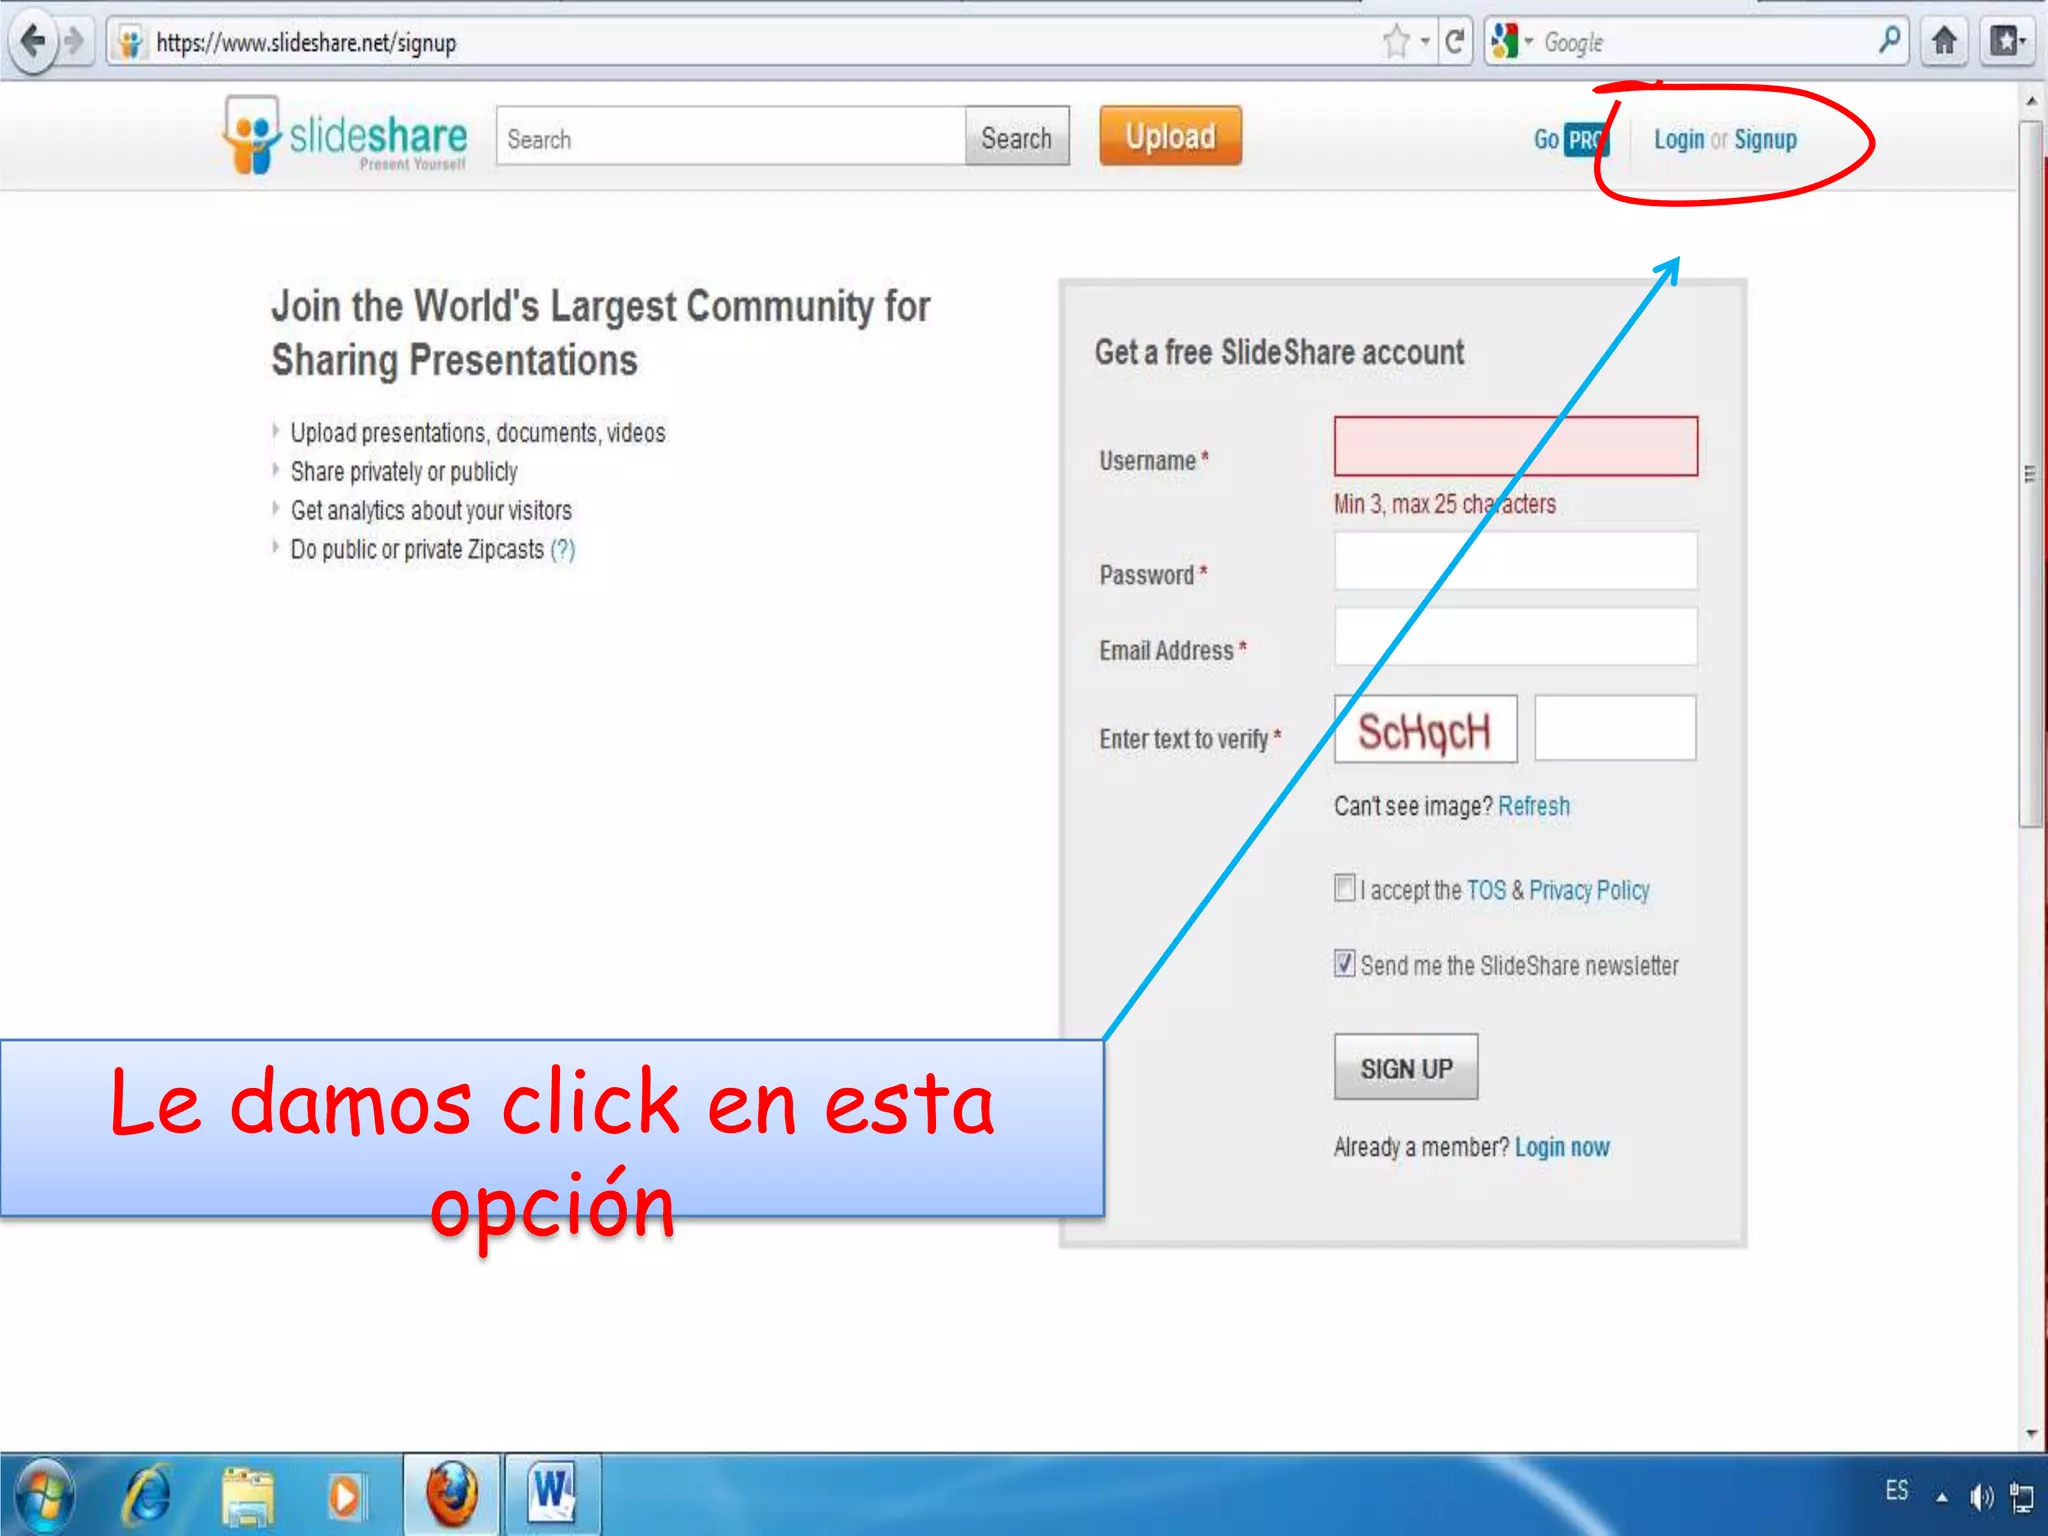This screenshot has width=2048, height=1536.
Task: Show hidden tray icons arrow
Action: [1941, 1497]
